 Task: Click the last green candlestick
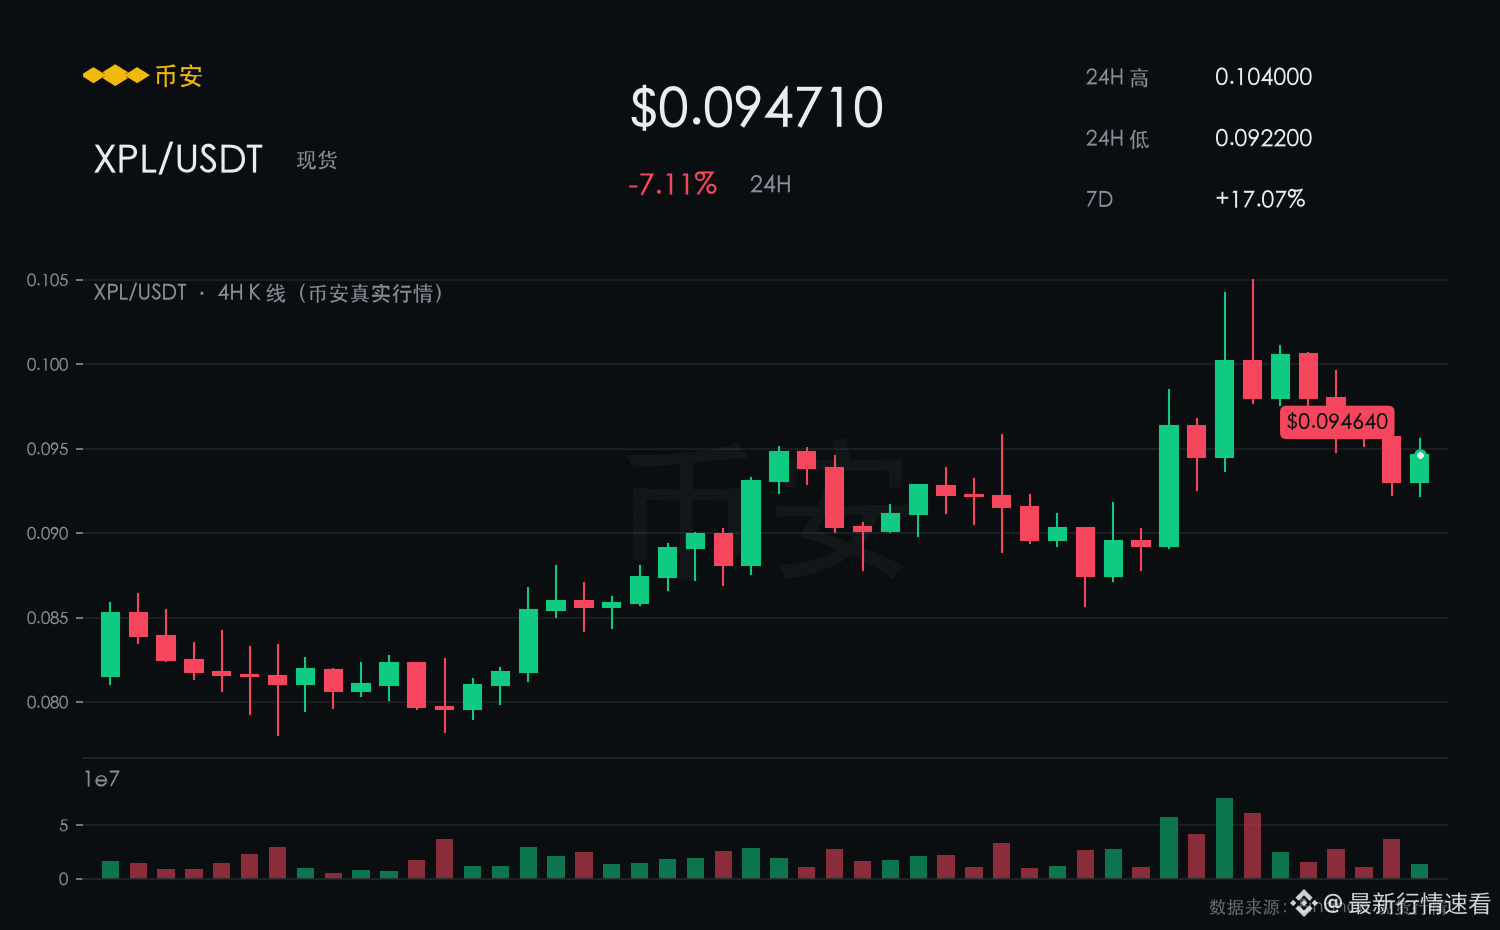(1419, 468)
